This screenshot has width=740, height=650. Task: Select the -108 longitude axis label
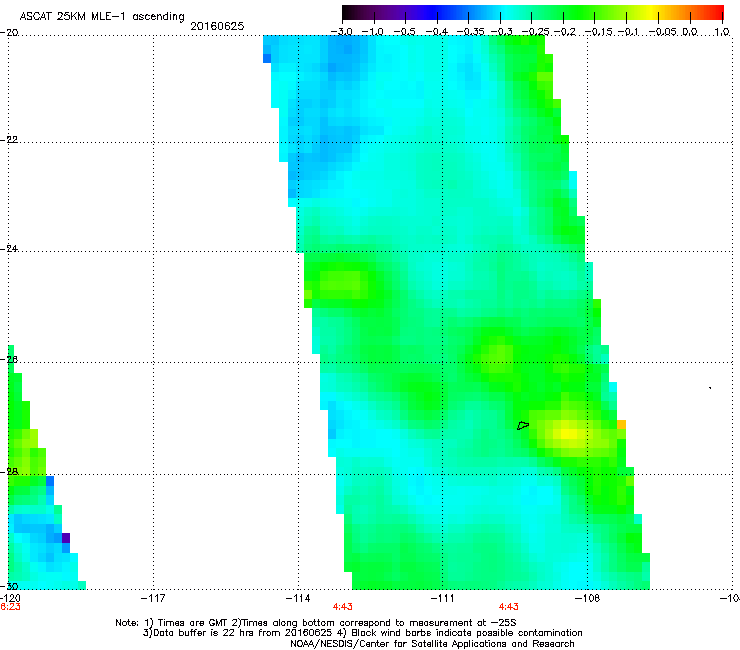click(x=588, y=598)
